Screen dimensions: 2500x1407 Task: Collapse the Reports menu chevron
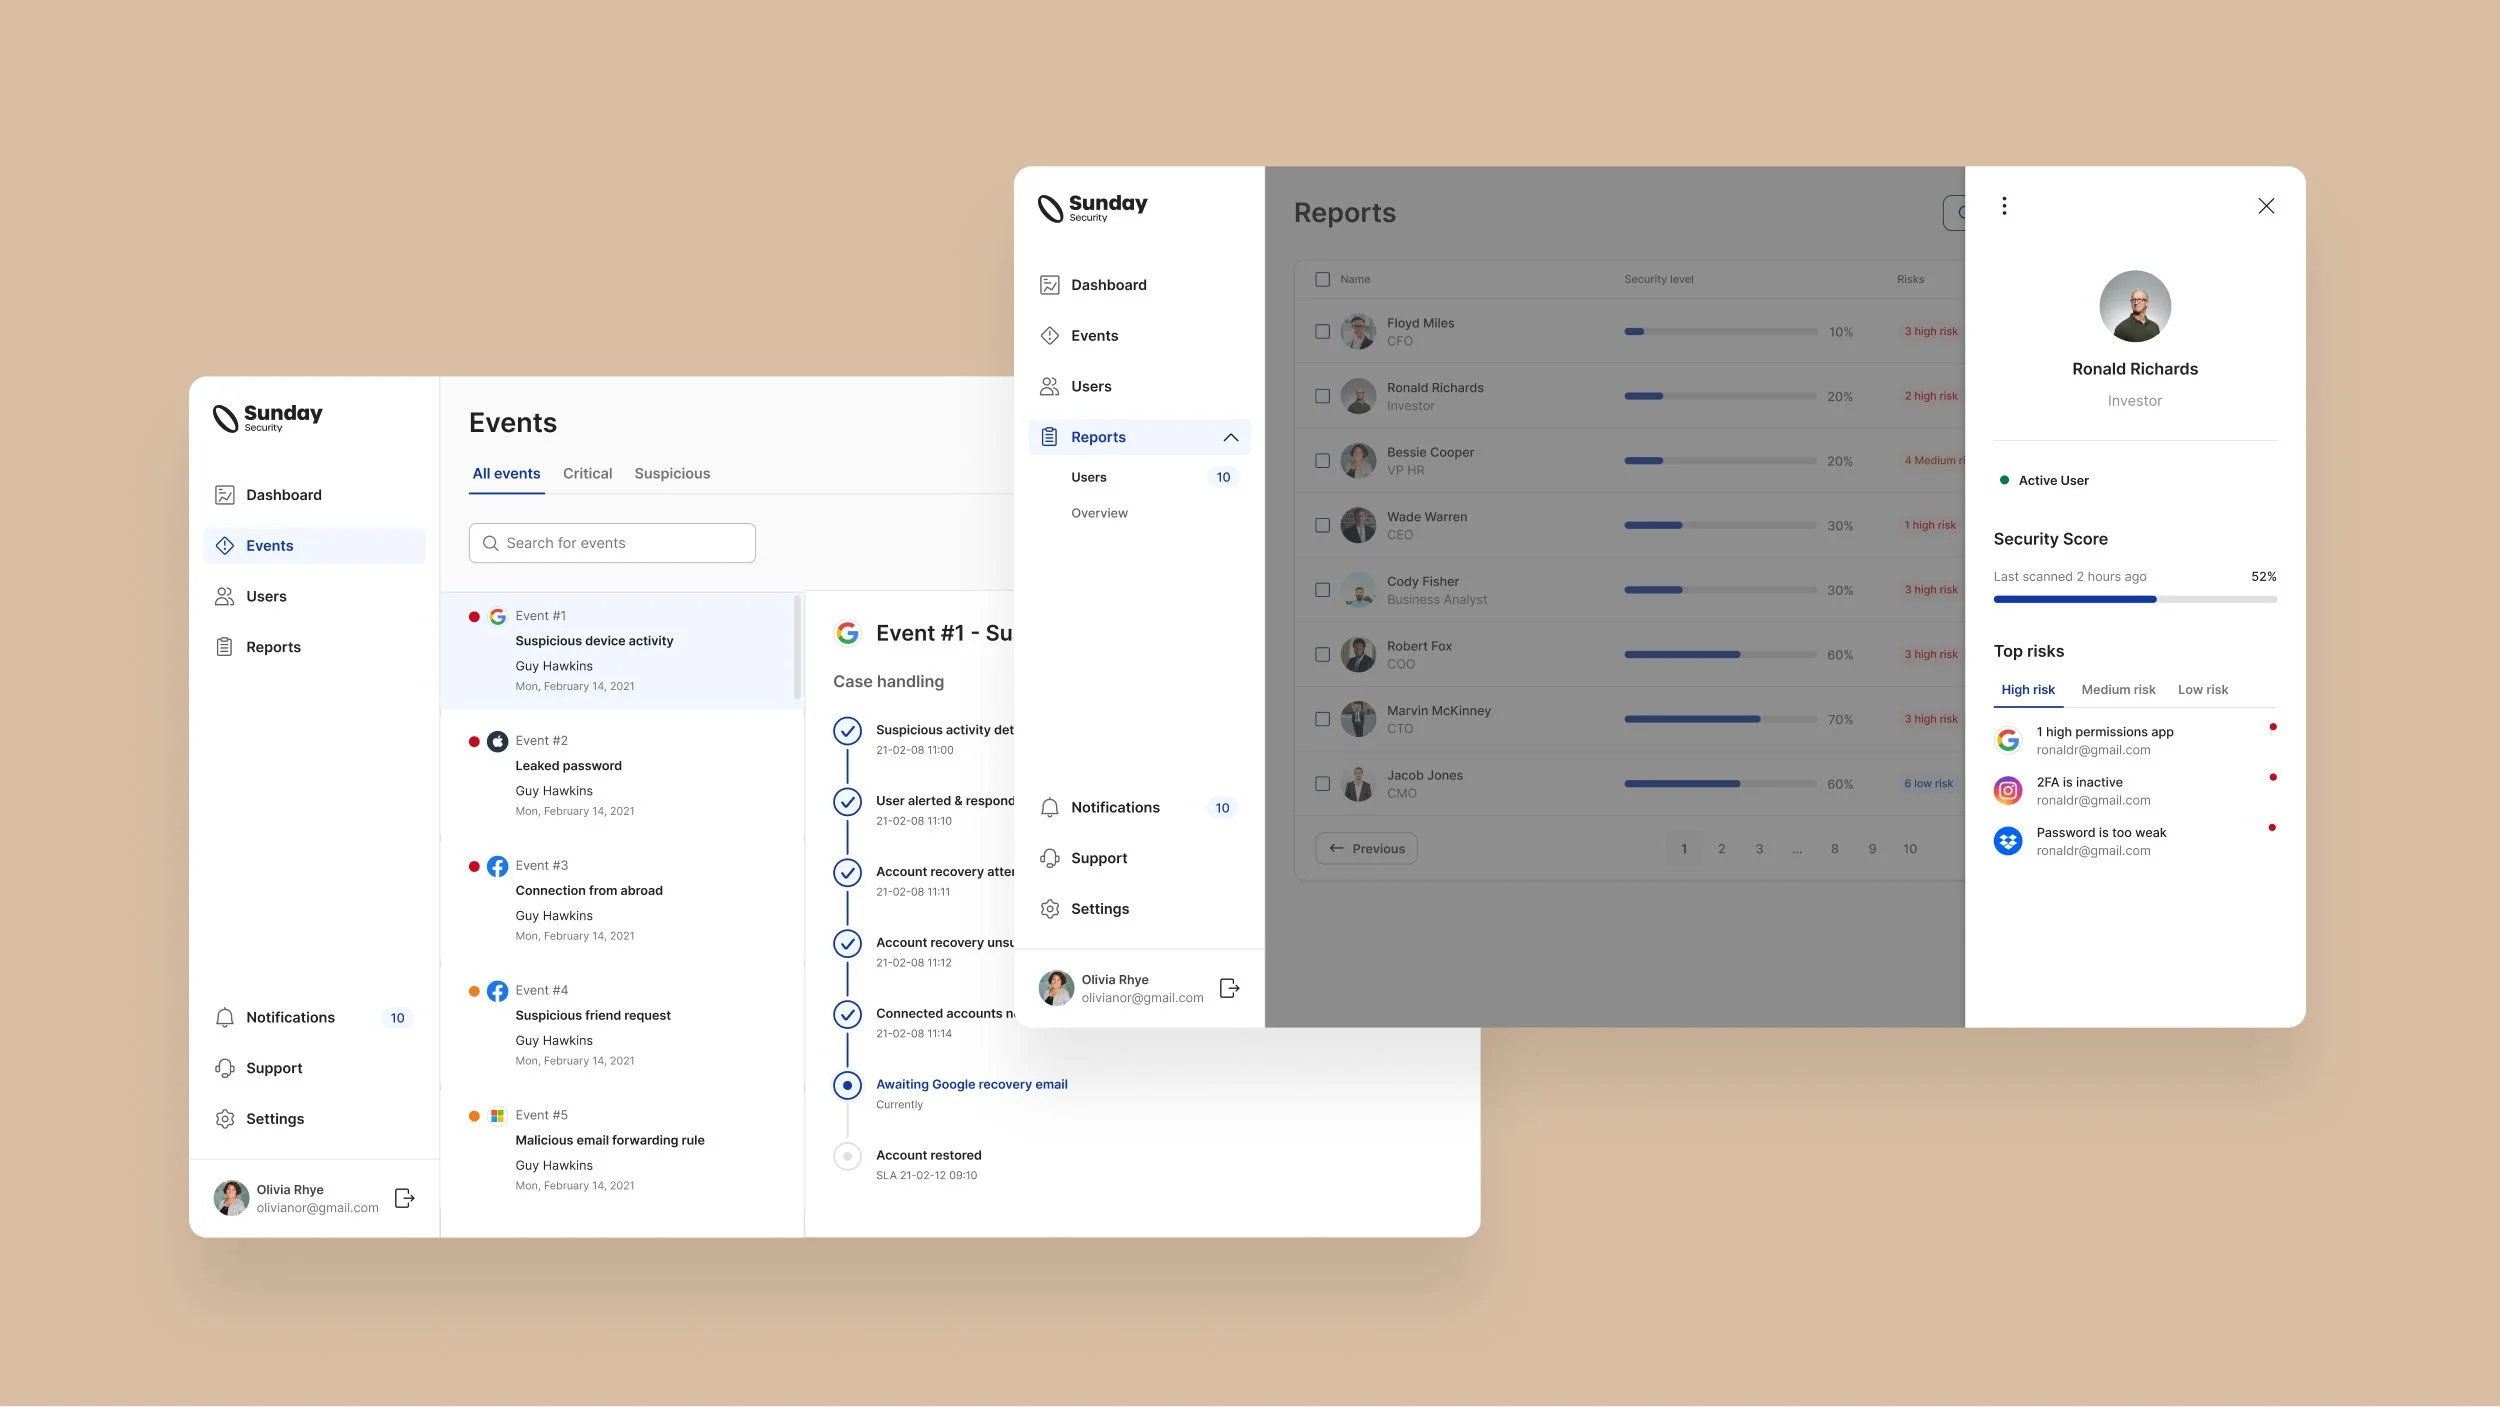[x=1230, y=437]
